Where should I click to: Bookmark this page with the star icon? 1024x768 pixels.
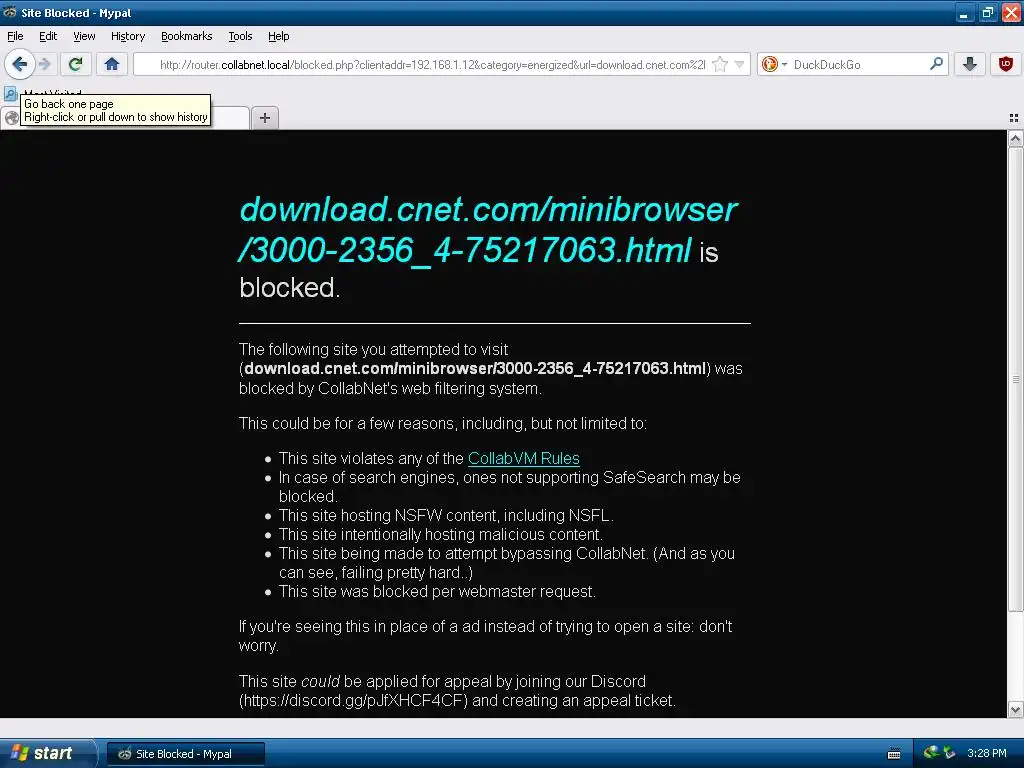click(x=720, y=64)
